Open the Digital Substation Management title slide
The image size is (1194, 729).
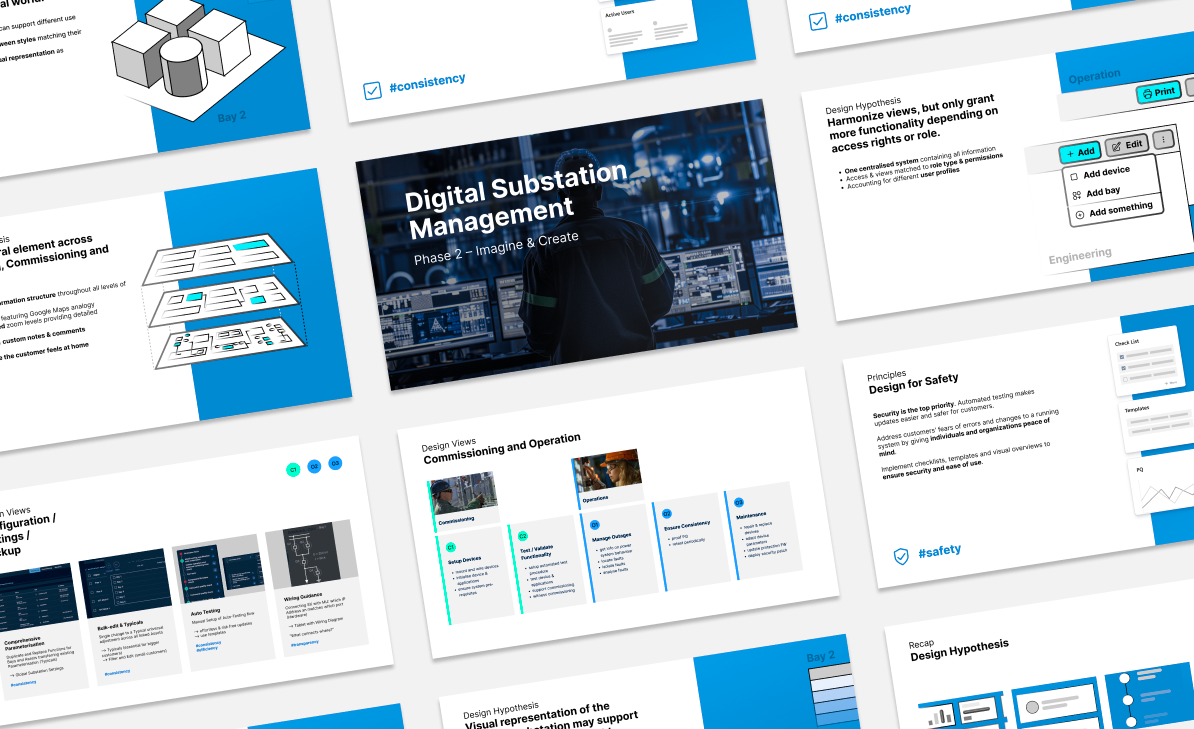576,245
